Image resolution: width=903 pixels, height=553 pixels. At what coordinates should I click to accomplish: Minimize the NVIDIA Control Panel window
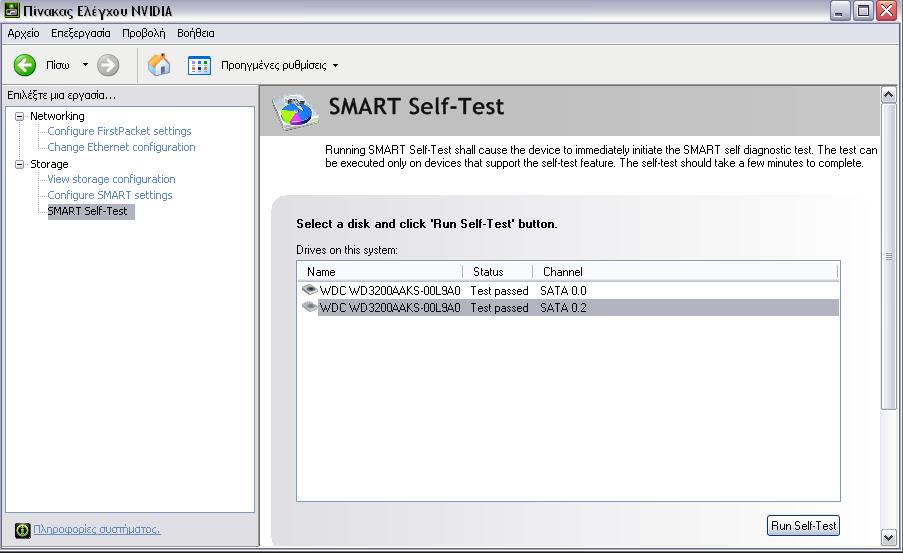tap(840, 11)
